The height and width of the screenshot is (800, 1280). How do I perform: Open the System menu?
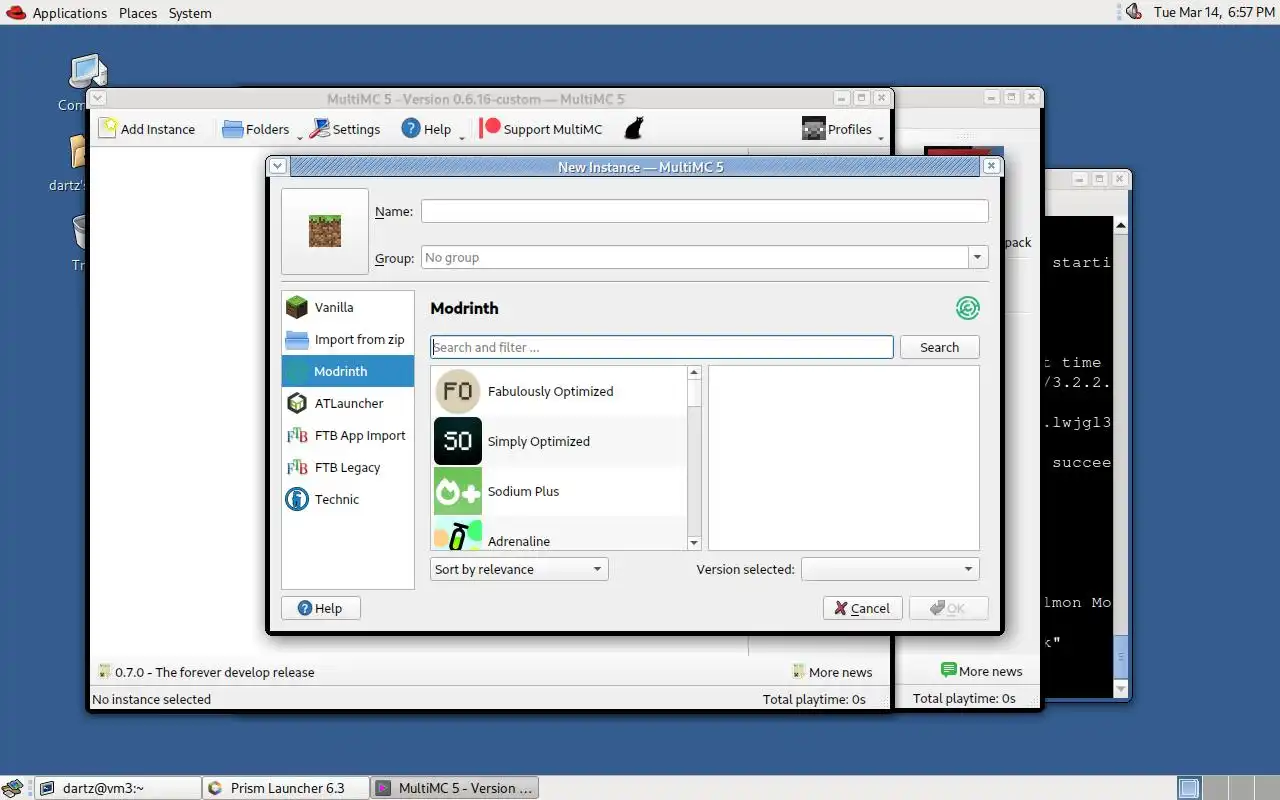pyautogui.click(x=190, y=13)
